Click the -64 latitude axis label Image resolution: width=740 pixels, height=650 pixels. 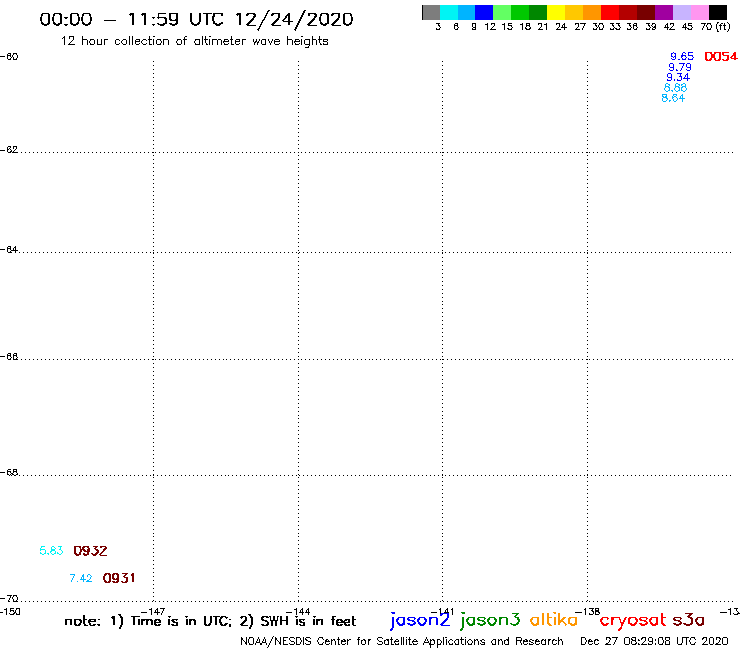pos(9,249)
